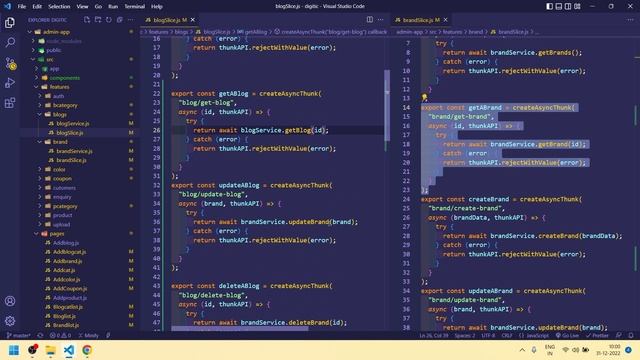Image resolution: width=640 pixels, height=360 pixels.
Task: Collapse all folders in Explorer
Action: pyautogui.click(x=120, y=20)
